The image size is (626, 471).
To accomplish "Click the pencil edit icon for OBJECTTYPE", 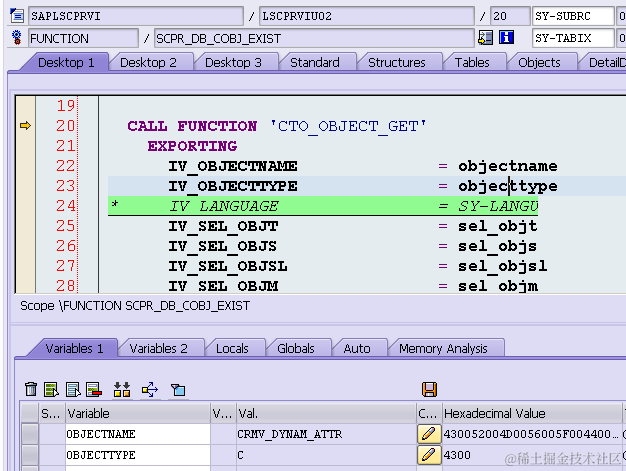I will (429, 455).
